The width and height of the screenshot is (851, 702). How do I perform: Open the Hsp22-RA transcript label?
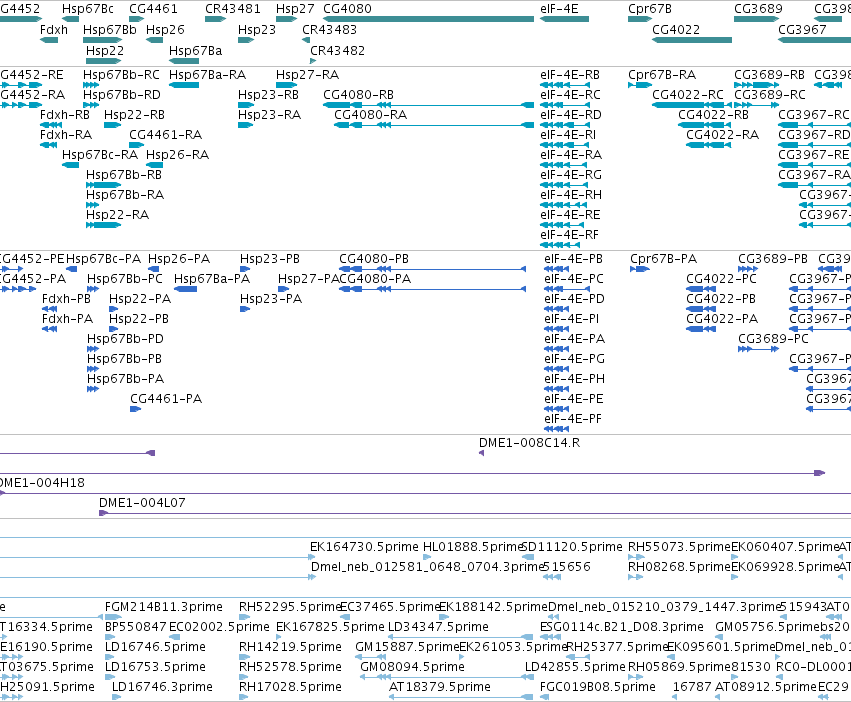pyautogui.click(x=117, y=215)
